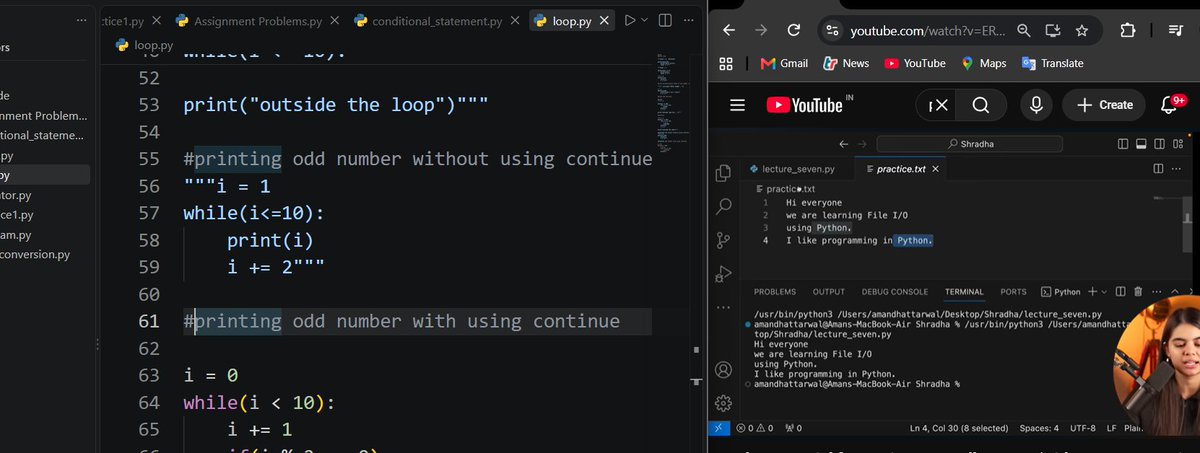Open the Gmail bookmark
Image resolution: width=1200 pixels, height=453 pixels.
[x=783, y=63]
